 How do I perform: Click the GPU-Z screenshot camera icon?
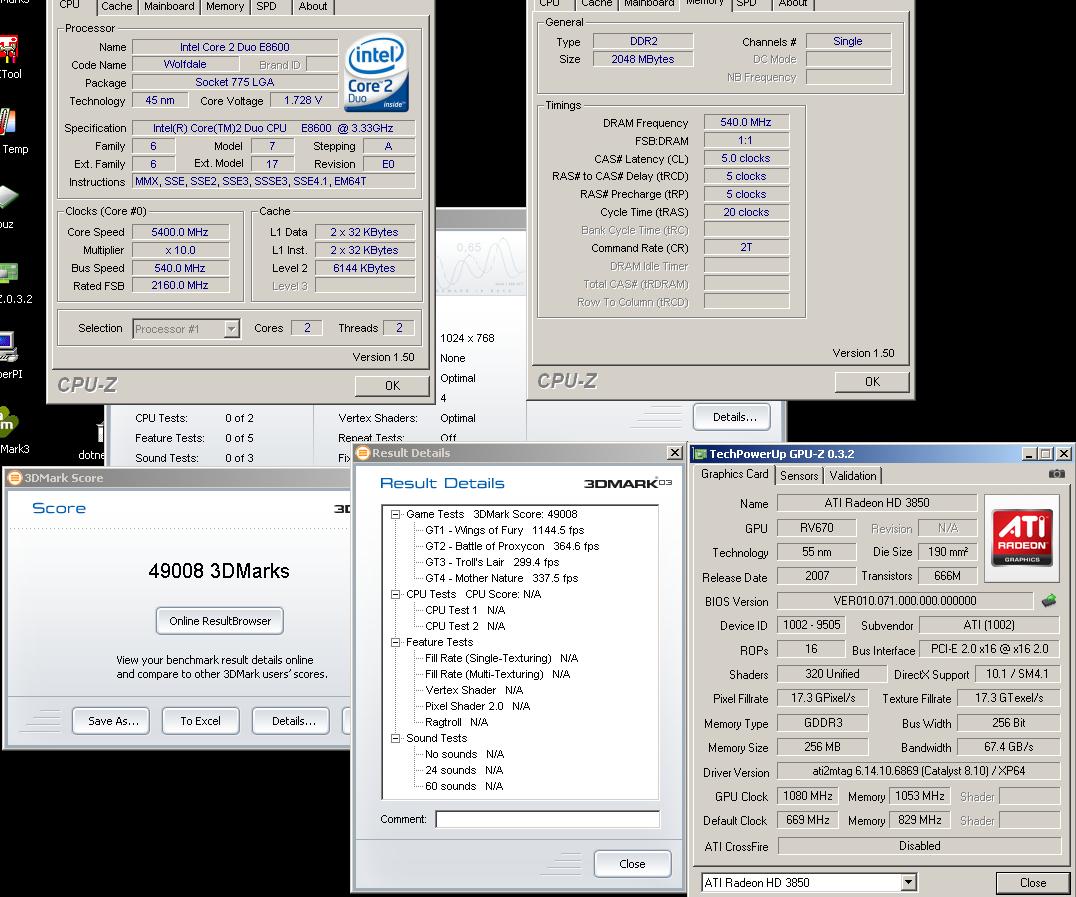coord(1057,474)
